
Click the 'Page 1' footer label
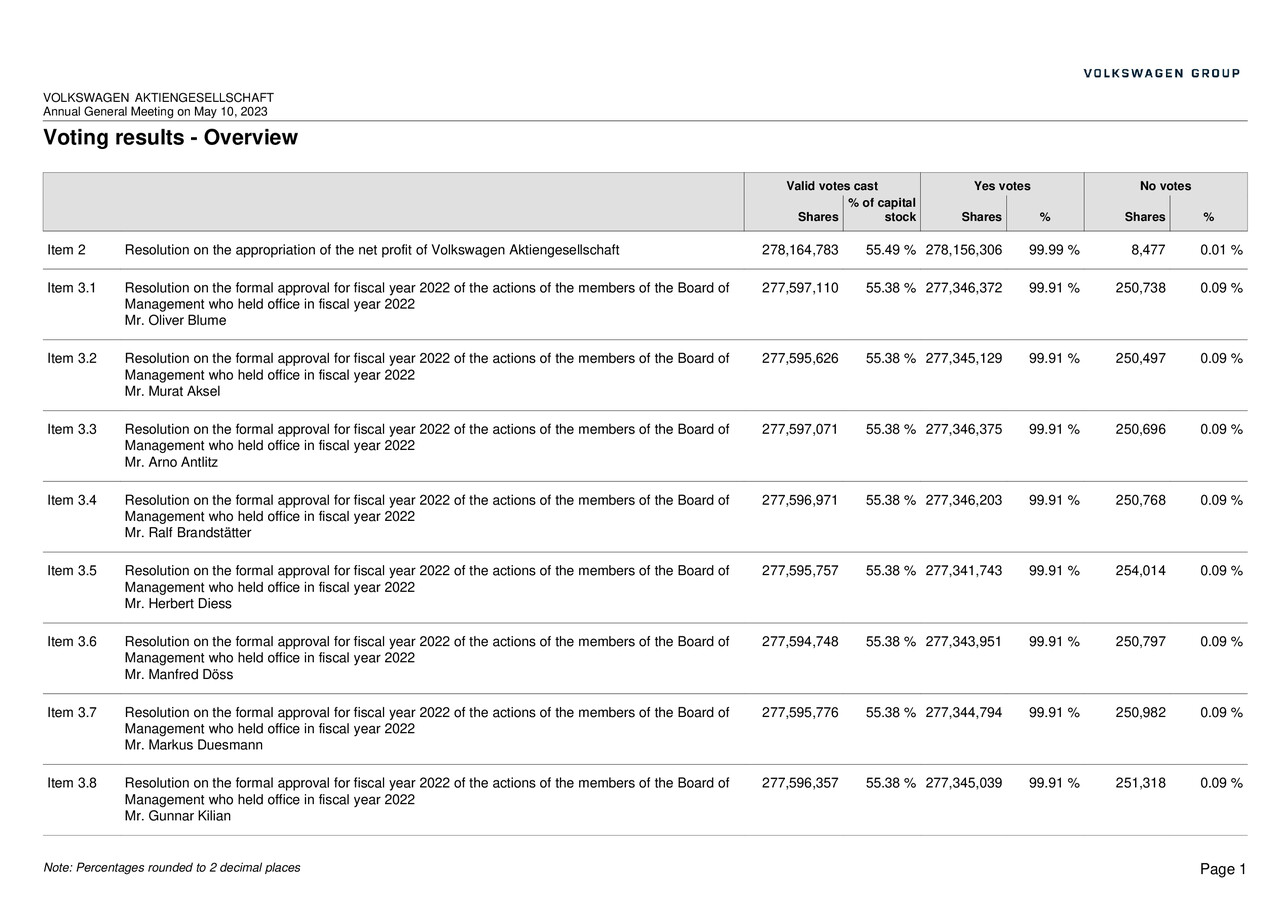[1223, 871]
